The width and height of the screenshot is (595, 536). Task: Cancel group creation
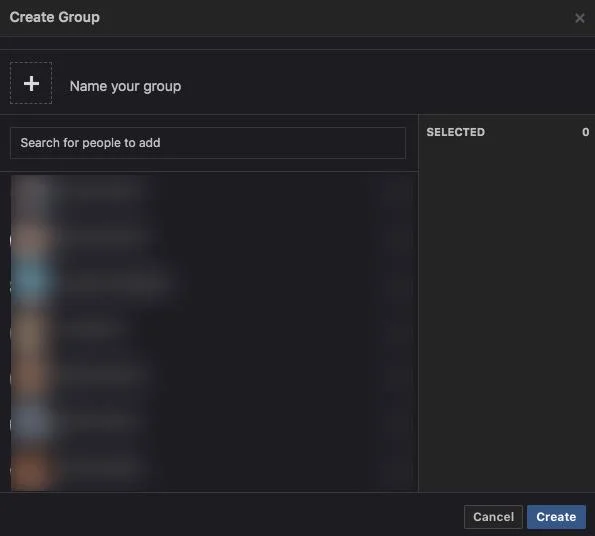click(493, 517)
